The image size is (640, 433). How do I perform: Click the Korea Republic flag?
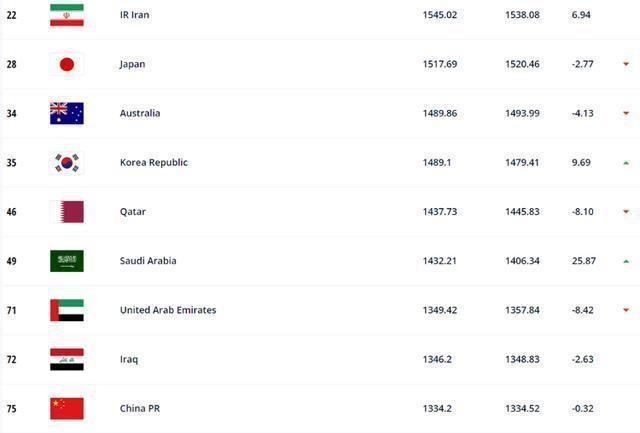(x=67, y=163)
